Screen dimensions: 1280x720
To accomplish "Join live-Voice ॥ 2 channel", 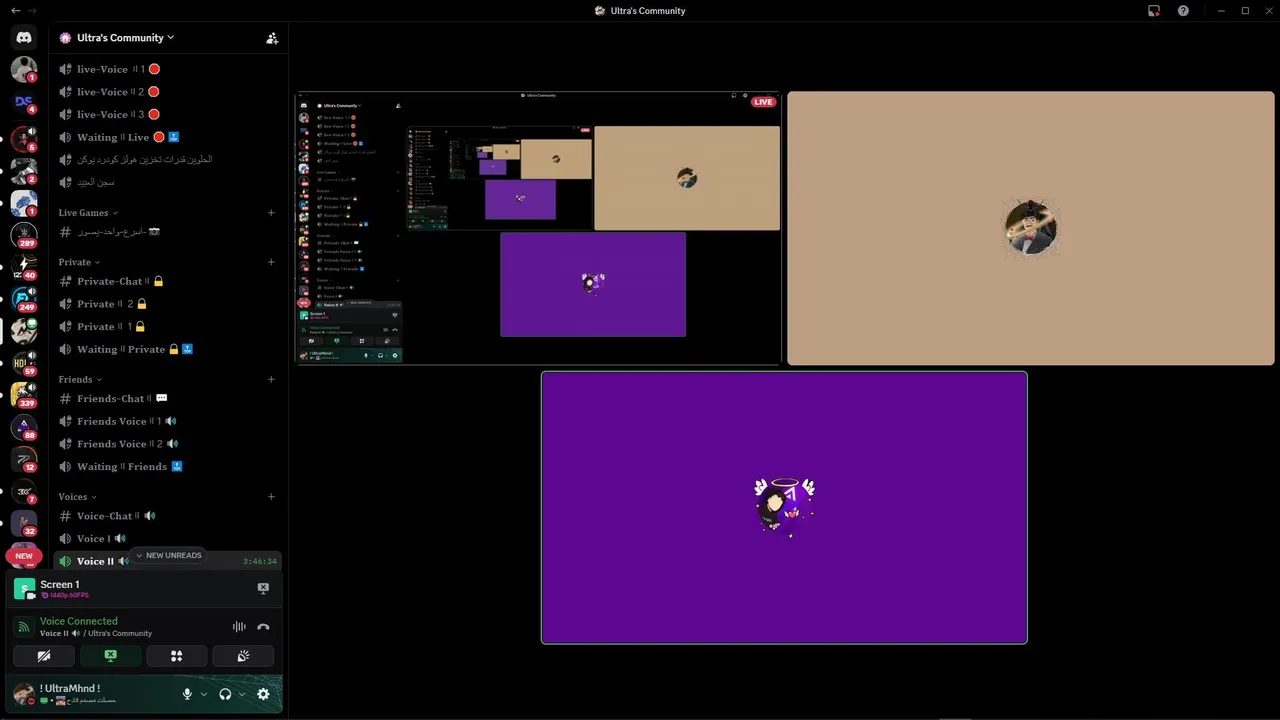I will click(x=168, y=92).
